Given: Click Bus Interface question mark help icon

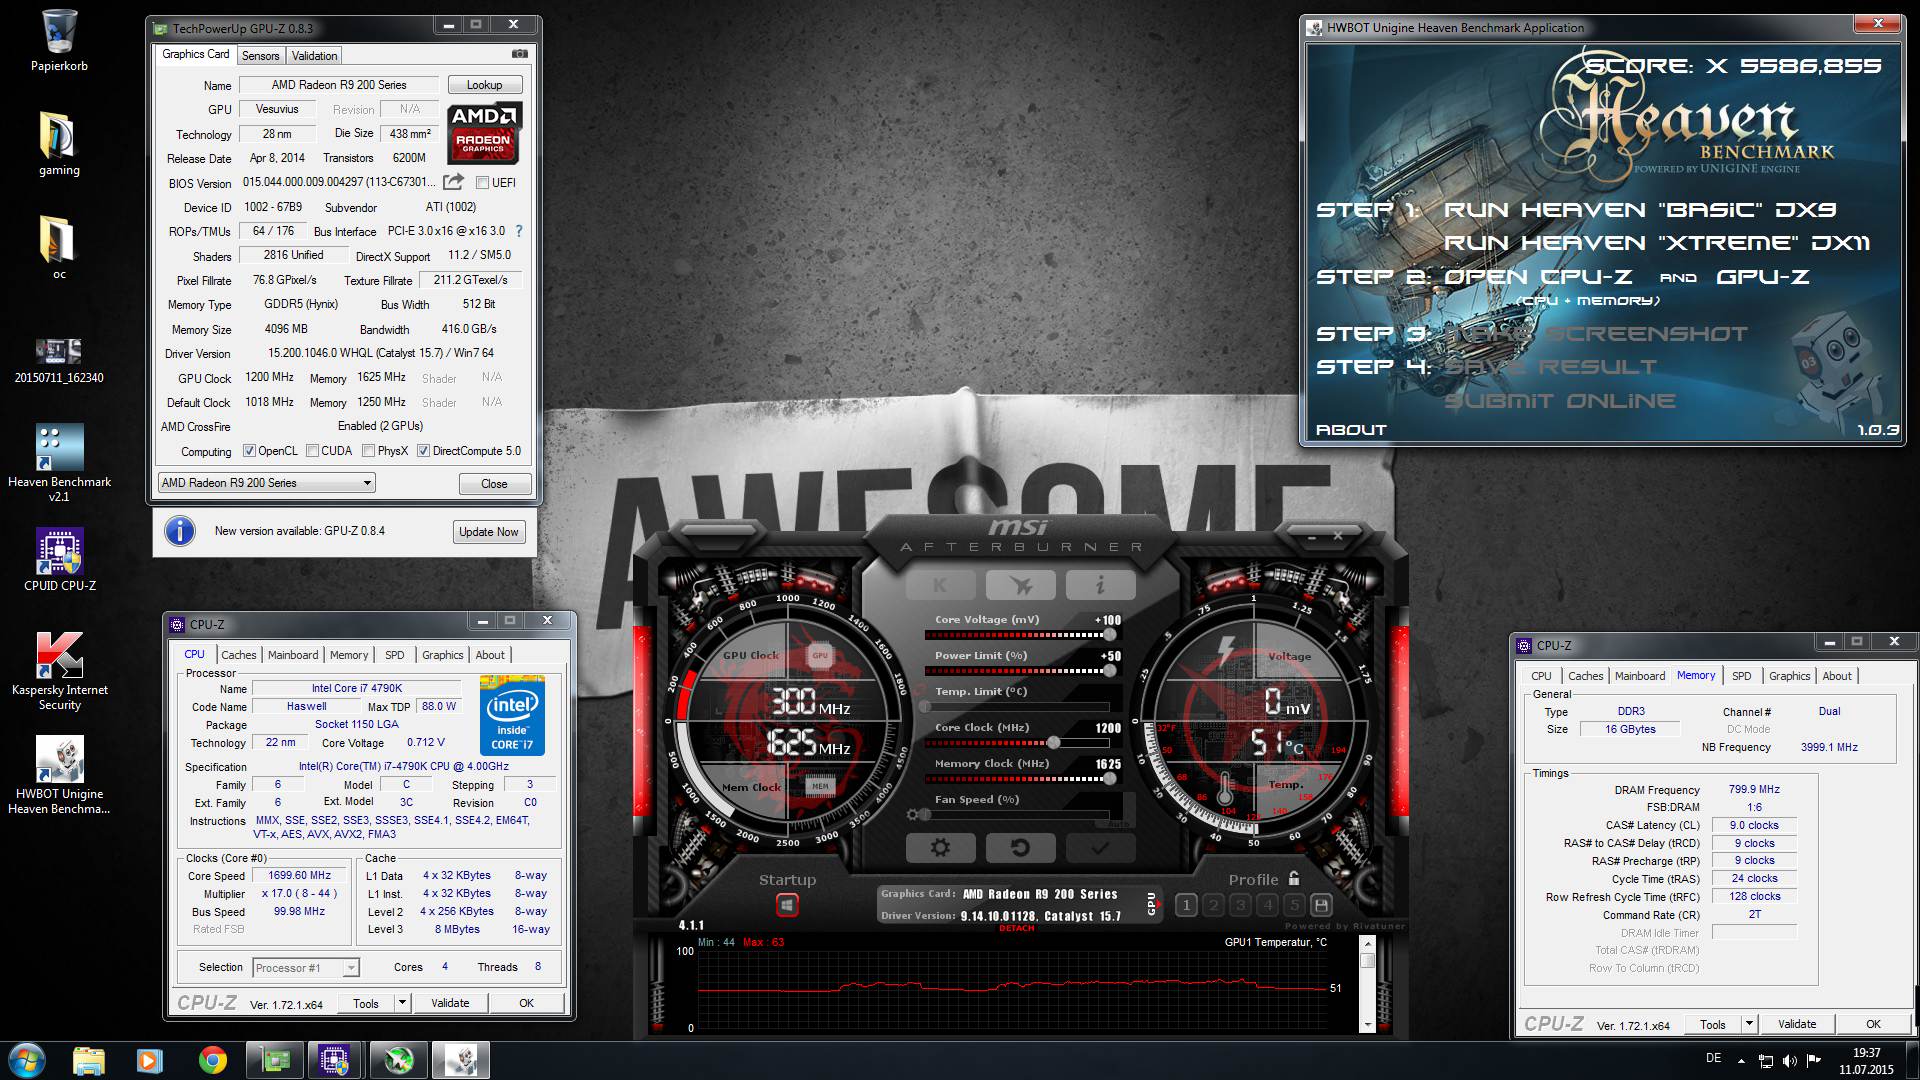Looking at the screenshot, I should pyautogui.click(x=518, y=231).
